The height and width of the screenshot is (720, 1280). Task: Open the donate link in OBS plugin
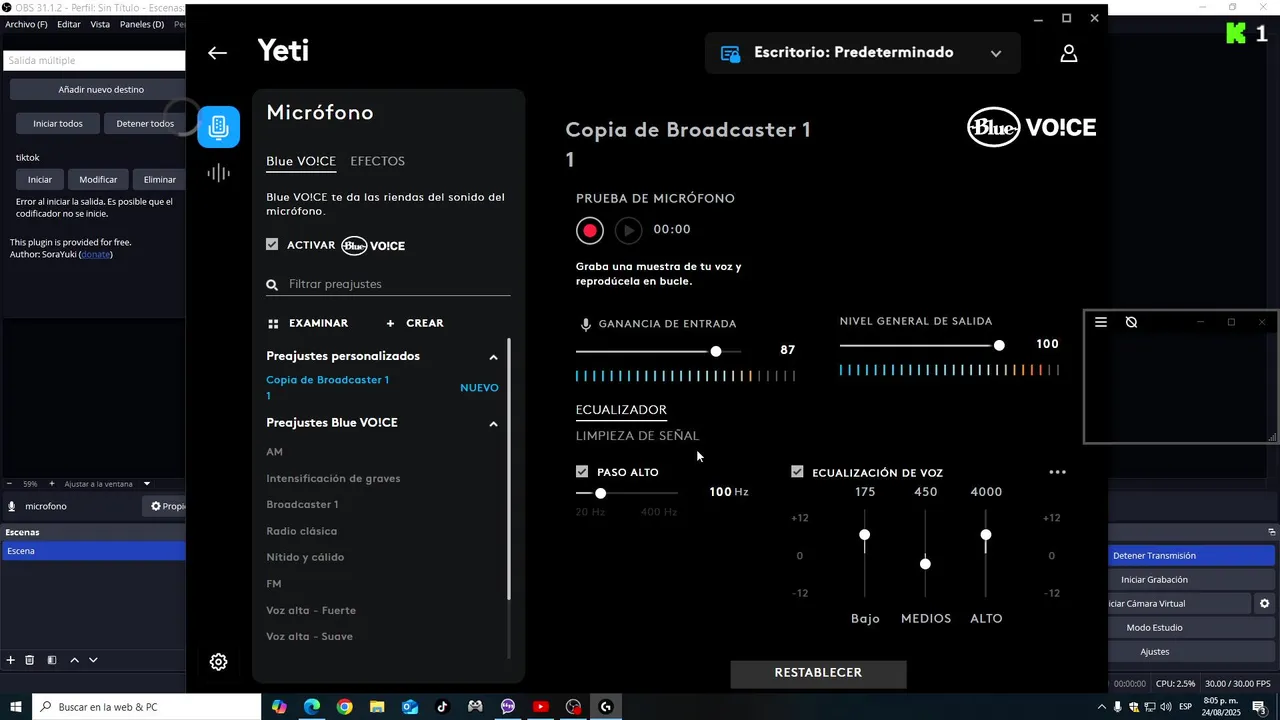[96, 254]
